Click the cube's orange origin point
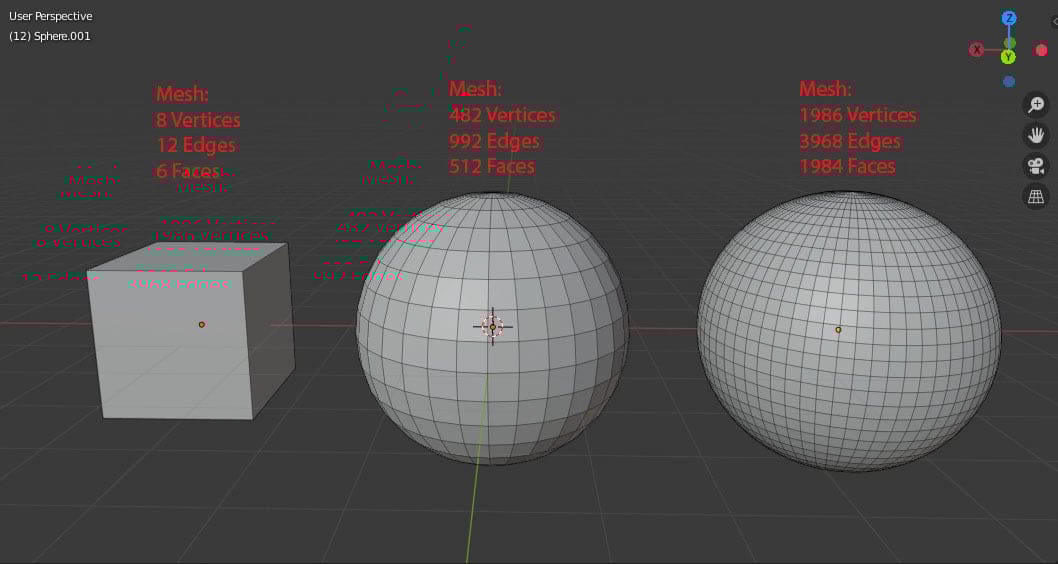The width and height of the screenshot is (1058, 564). point(201,324)
